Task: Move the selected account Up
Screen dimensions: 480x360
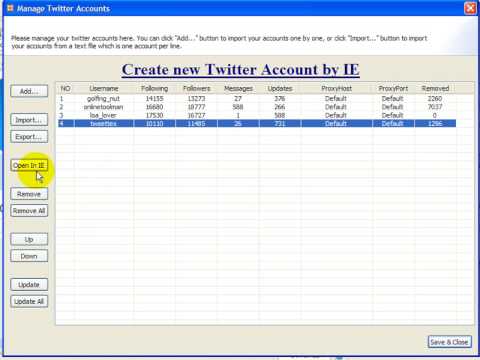Action: pos(29,239)
